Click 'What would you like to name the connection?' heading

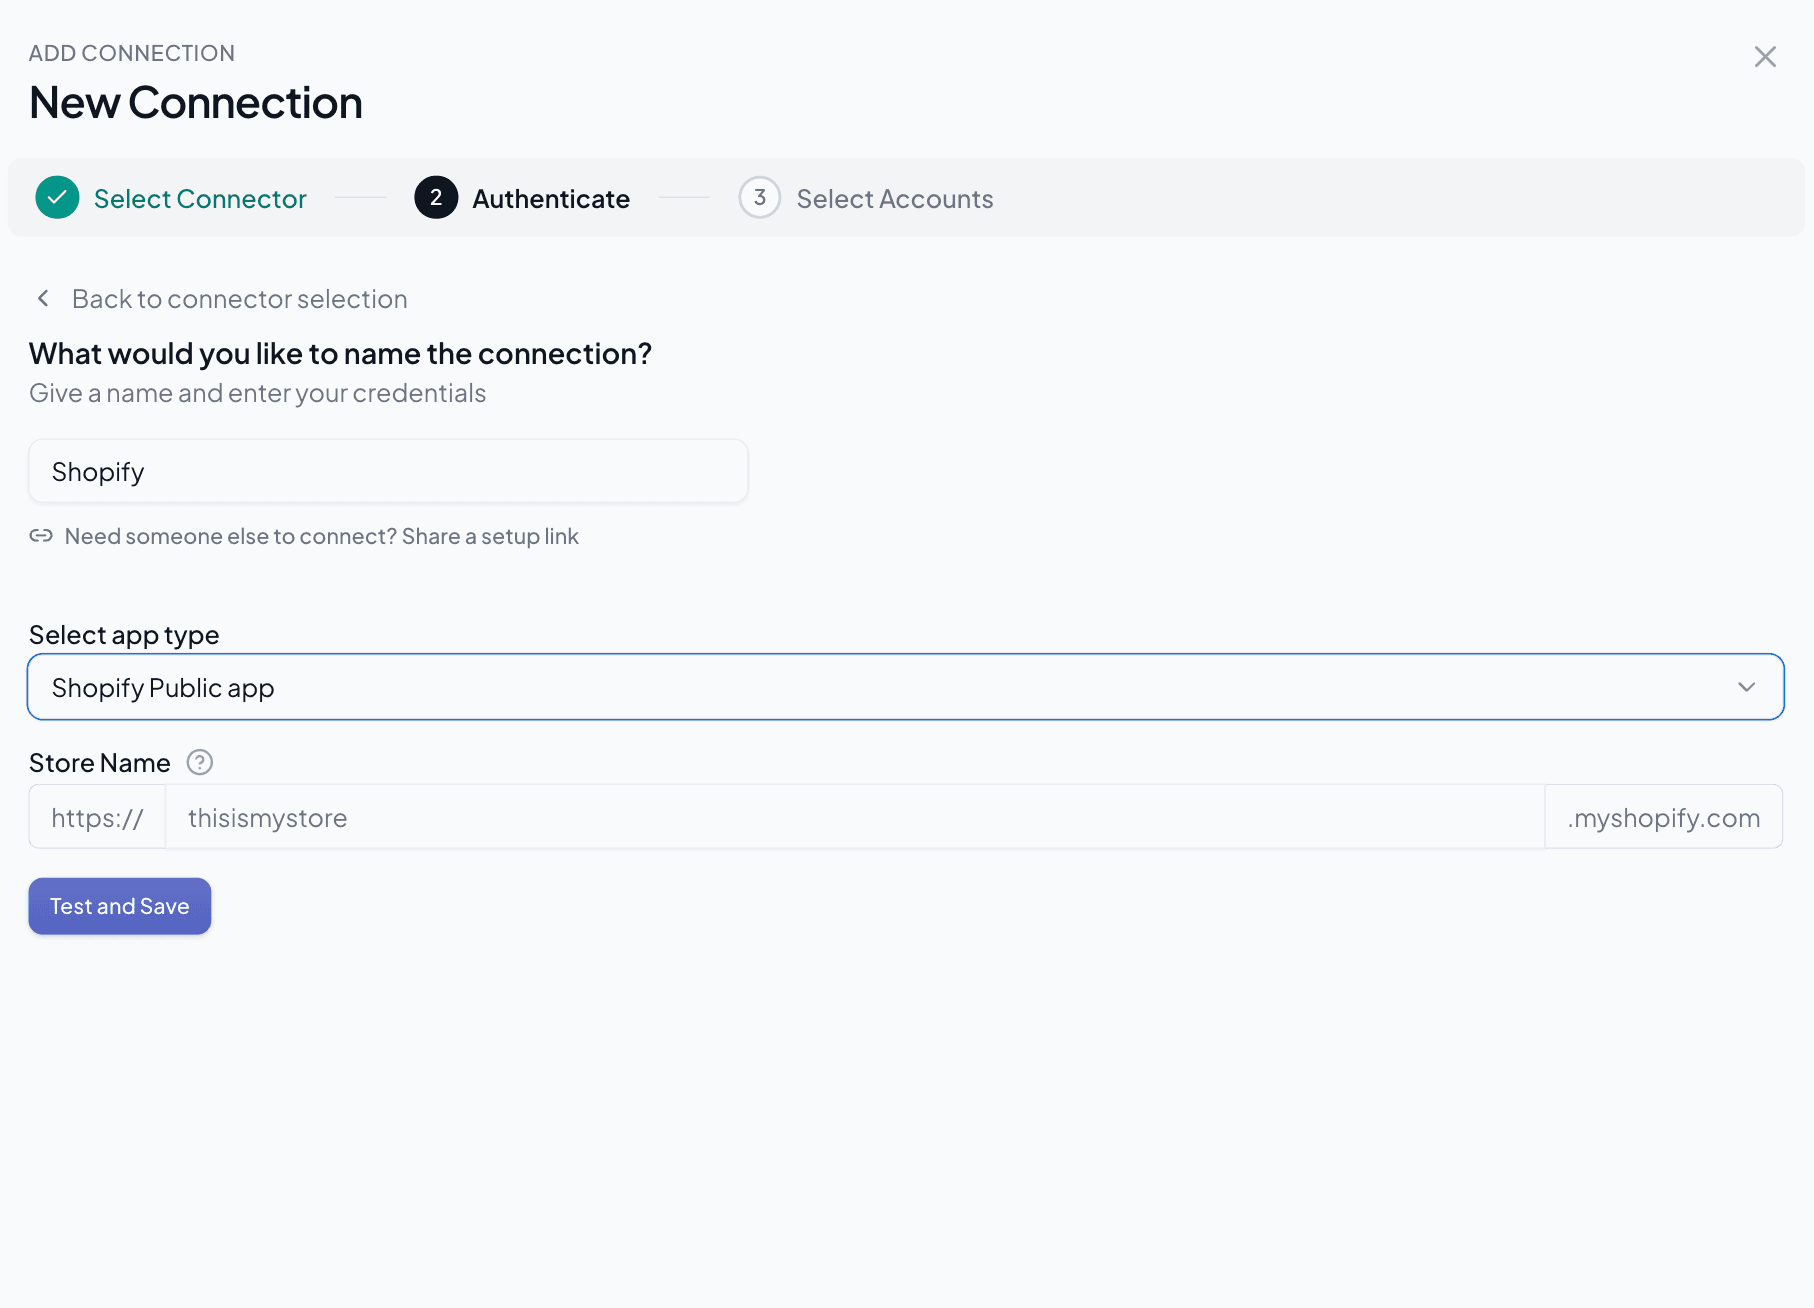pos(341,354)
